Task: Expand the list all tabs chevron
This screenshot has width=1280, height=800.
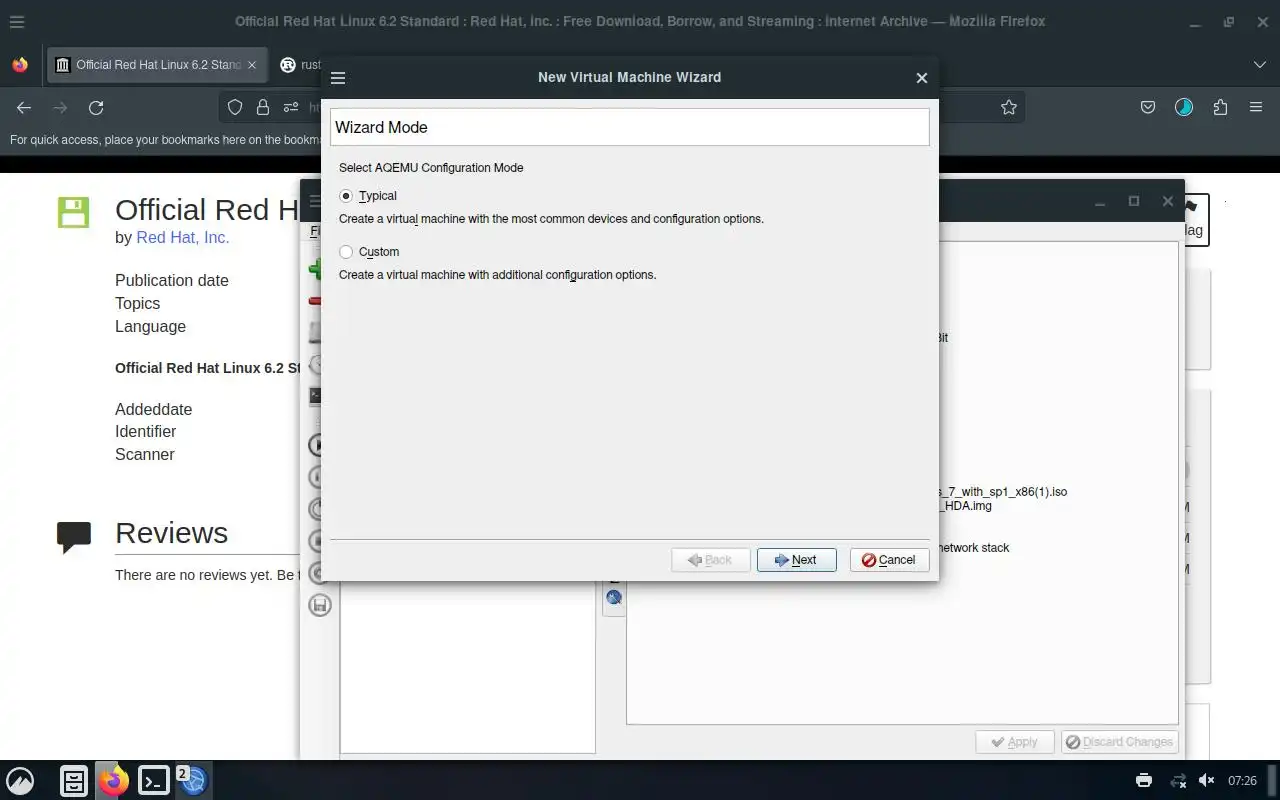Action: coord(1259,65)
